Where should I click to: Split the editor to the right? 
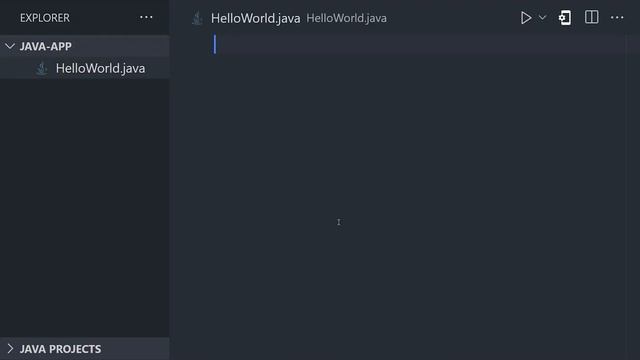[x=591, y=18]
